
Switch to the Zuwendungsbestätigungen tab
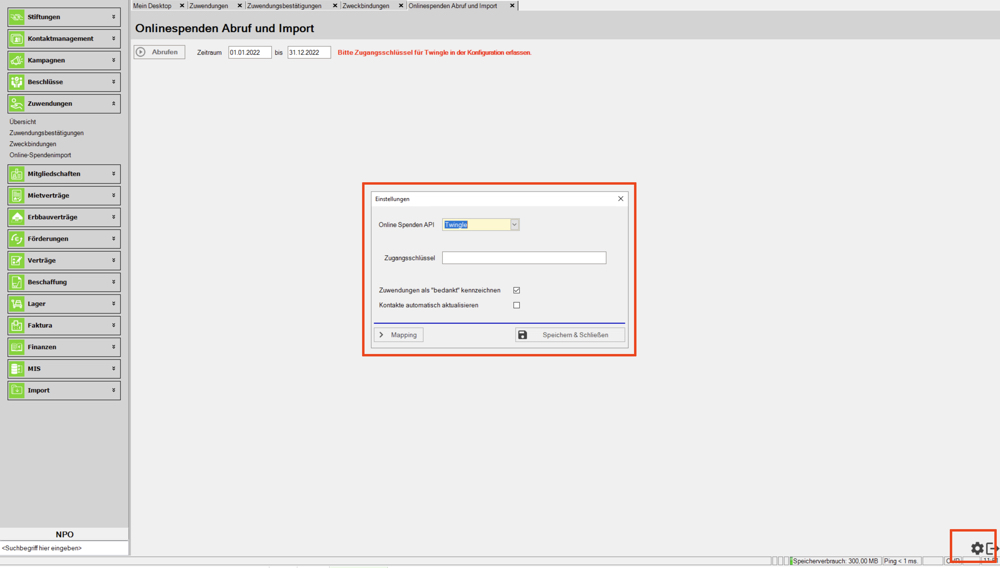tap(284, 6)
